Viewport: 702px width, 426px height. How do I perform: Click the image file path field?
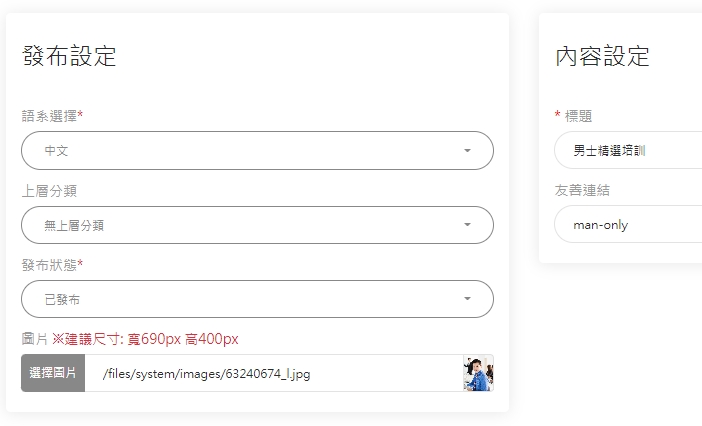[272, 374]
